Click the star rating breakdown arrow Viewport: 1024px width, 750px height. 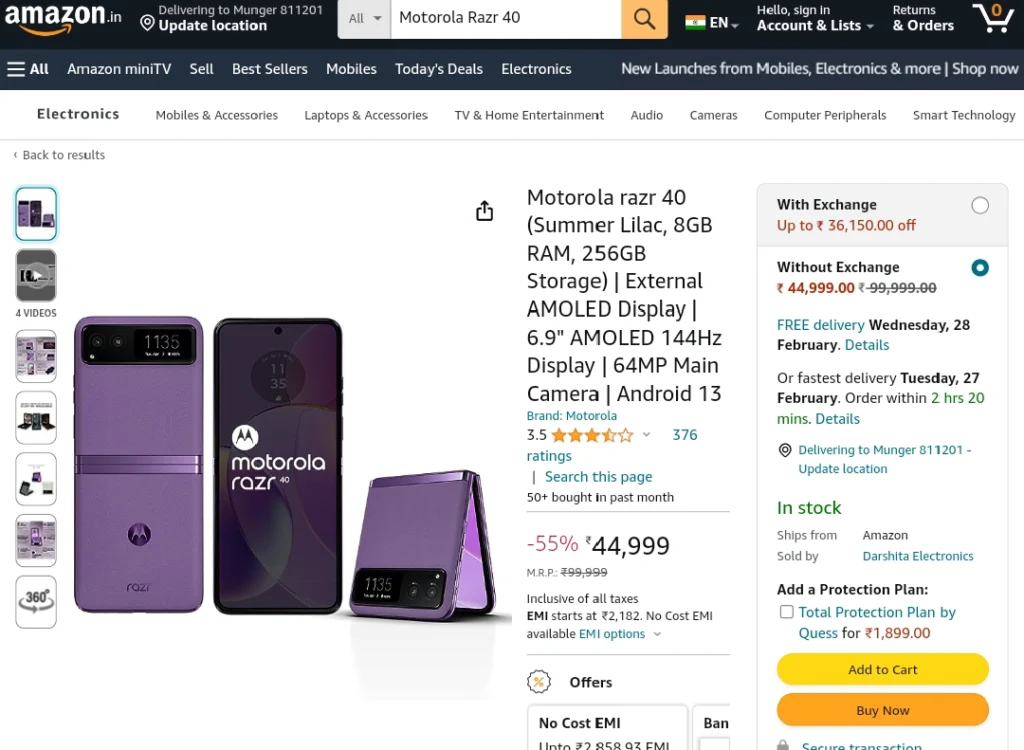[x=646, y=434]
